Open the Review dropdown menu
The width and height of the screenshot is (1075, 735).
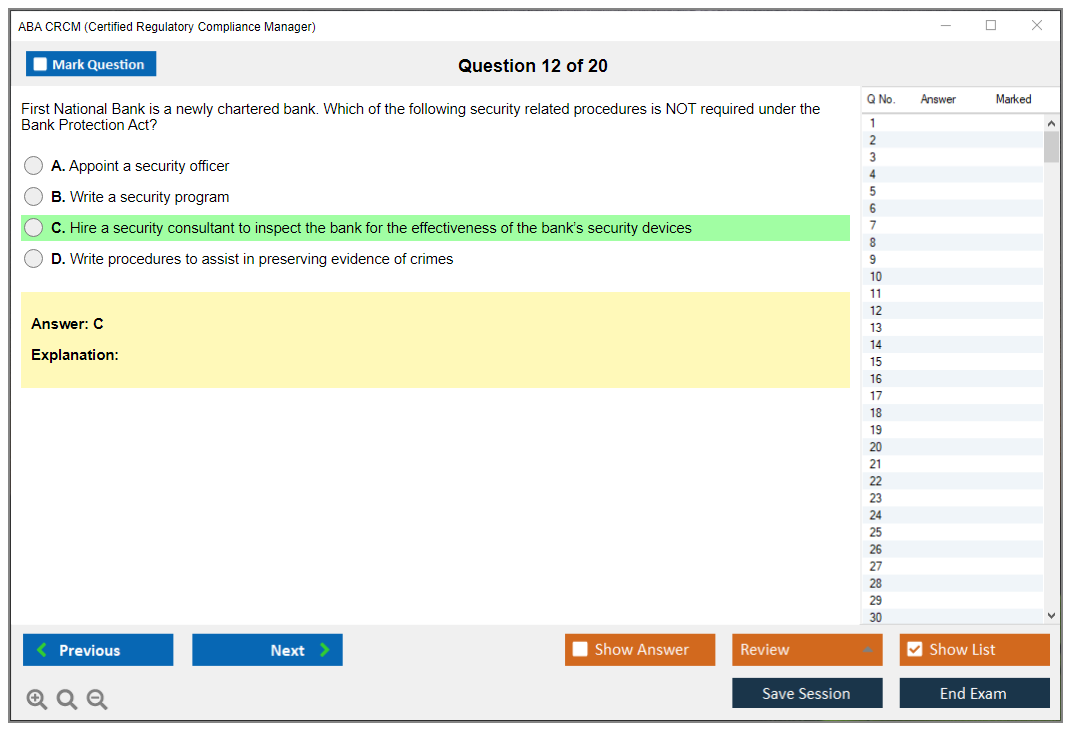pos(807,650)
